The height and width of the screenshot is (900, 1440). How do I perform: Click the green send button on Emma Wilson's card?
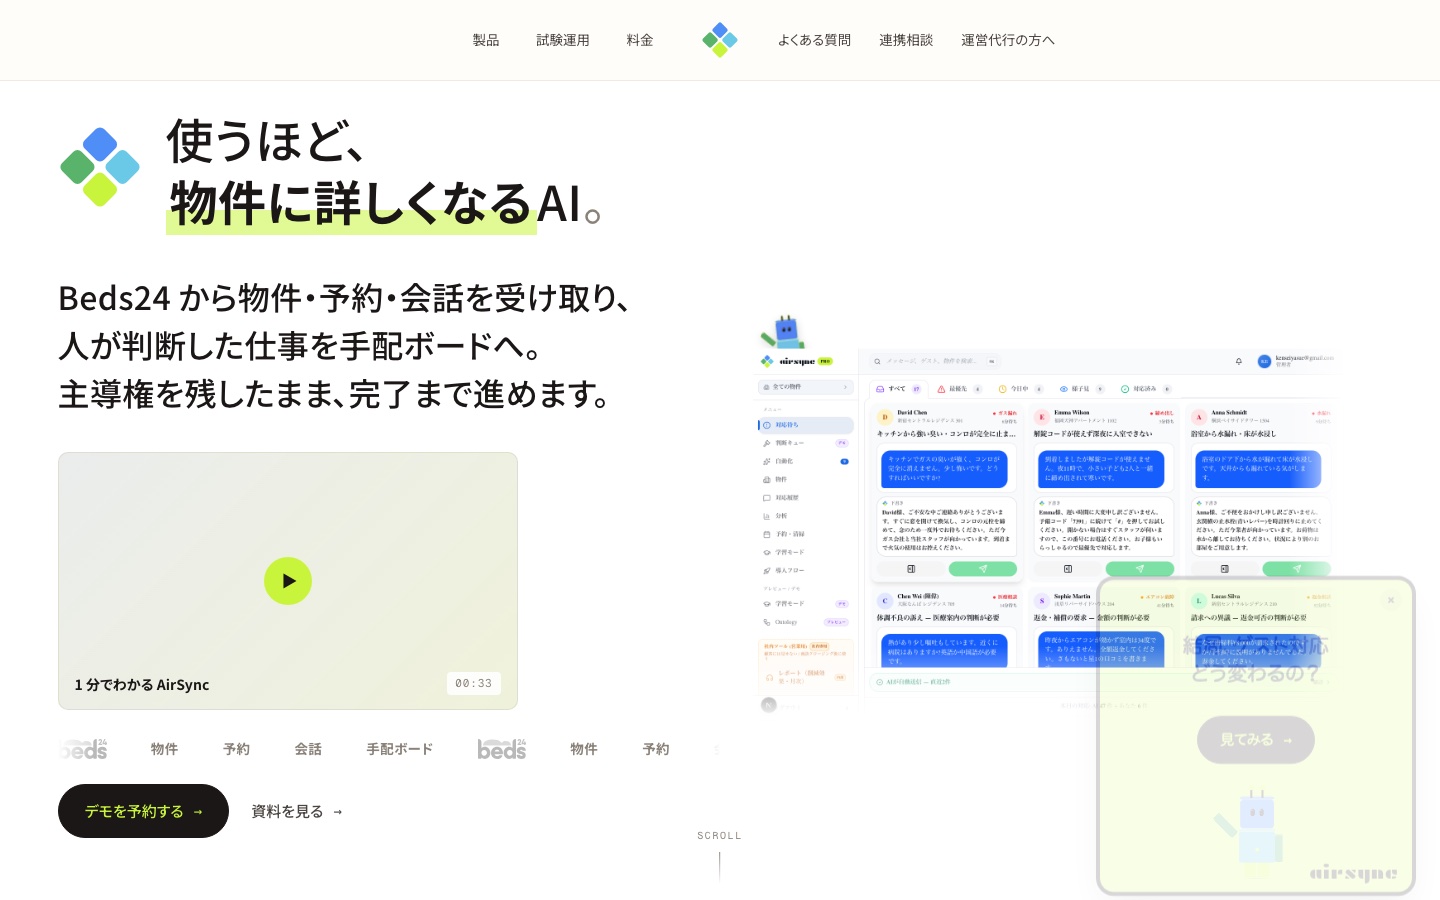click(x=1140, y=569)
